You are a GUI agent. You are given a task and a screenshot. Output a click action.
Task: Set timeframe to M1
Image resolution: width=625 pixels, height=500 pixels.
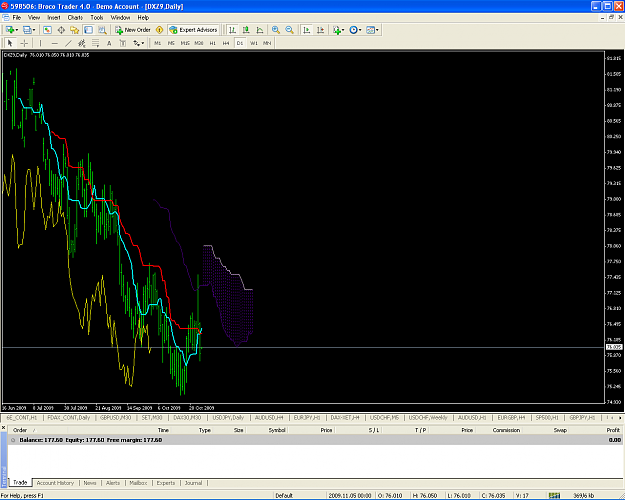point(157,43)
